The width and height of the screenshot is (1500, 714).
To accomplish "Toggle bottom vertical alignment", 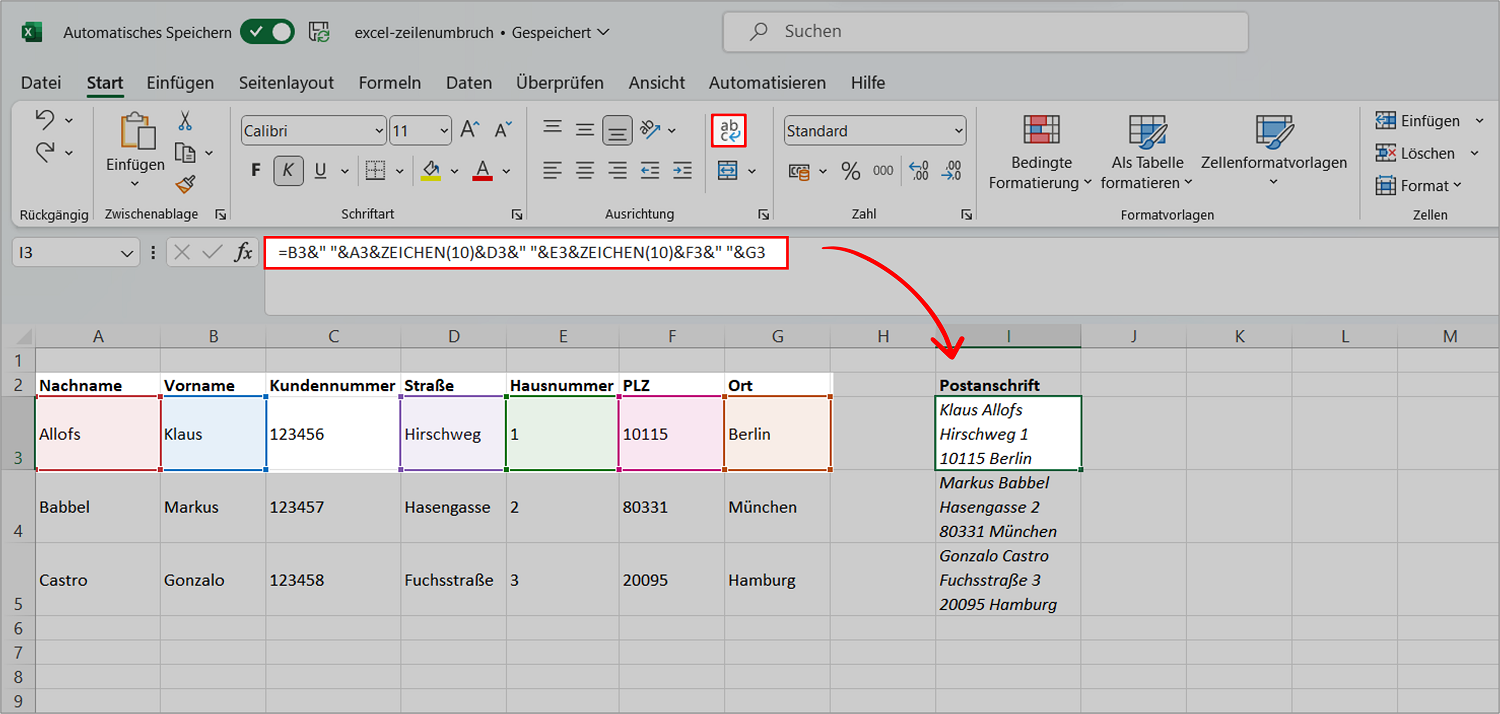I will (x=618, y=130).
